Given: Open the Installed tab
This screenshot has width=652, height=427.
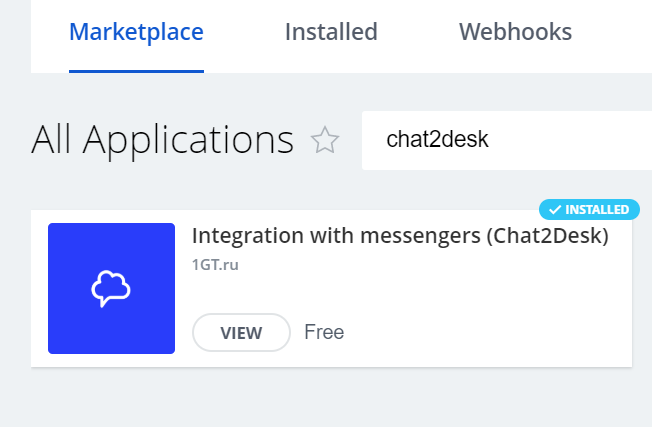Looking at the screenshot, I should [x=331, y=32].
